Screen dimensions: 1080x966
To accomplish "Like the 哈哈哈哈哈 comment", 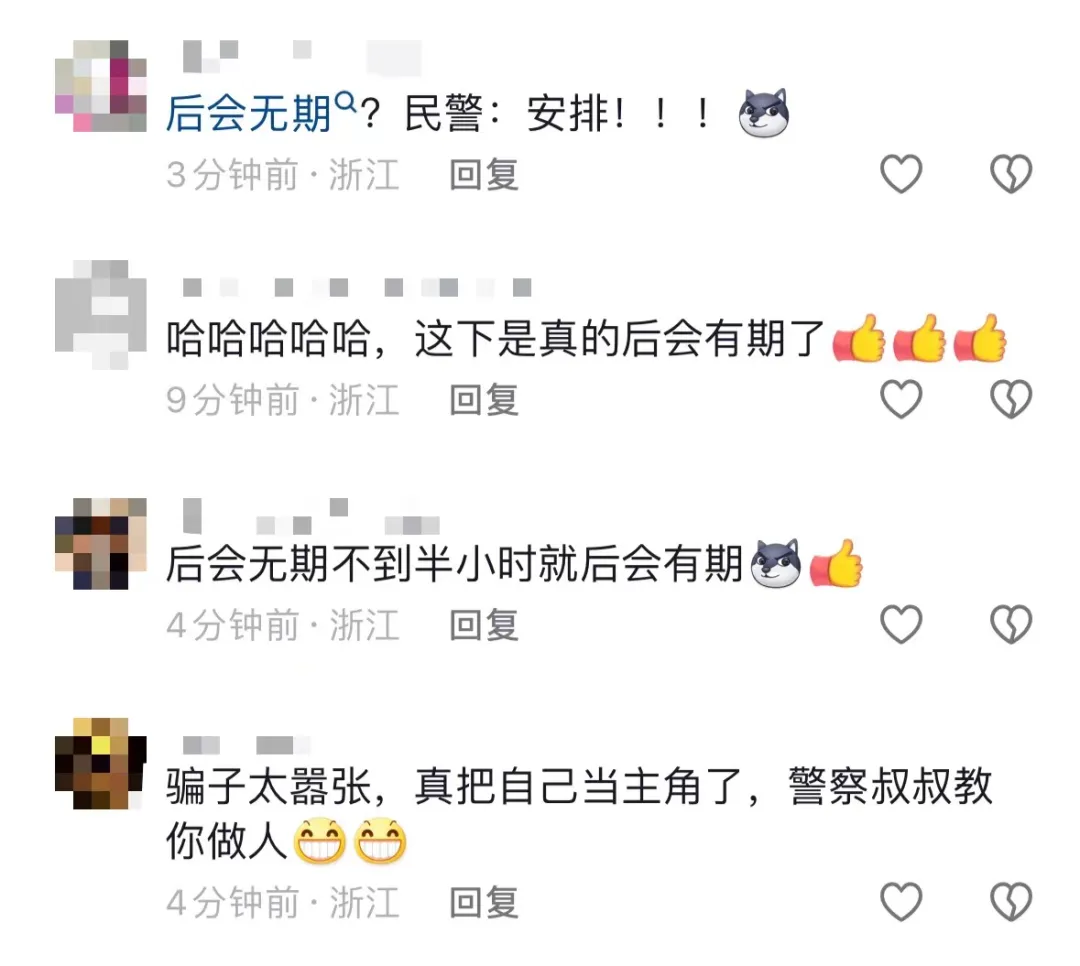I will (x=901, y=399).
